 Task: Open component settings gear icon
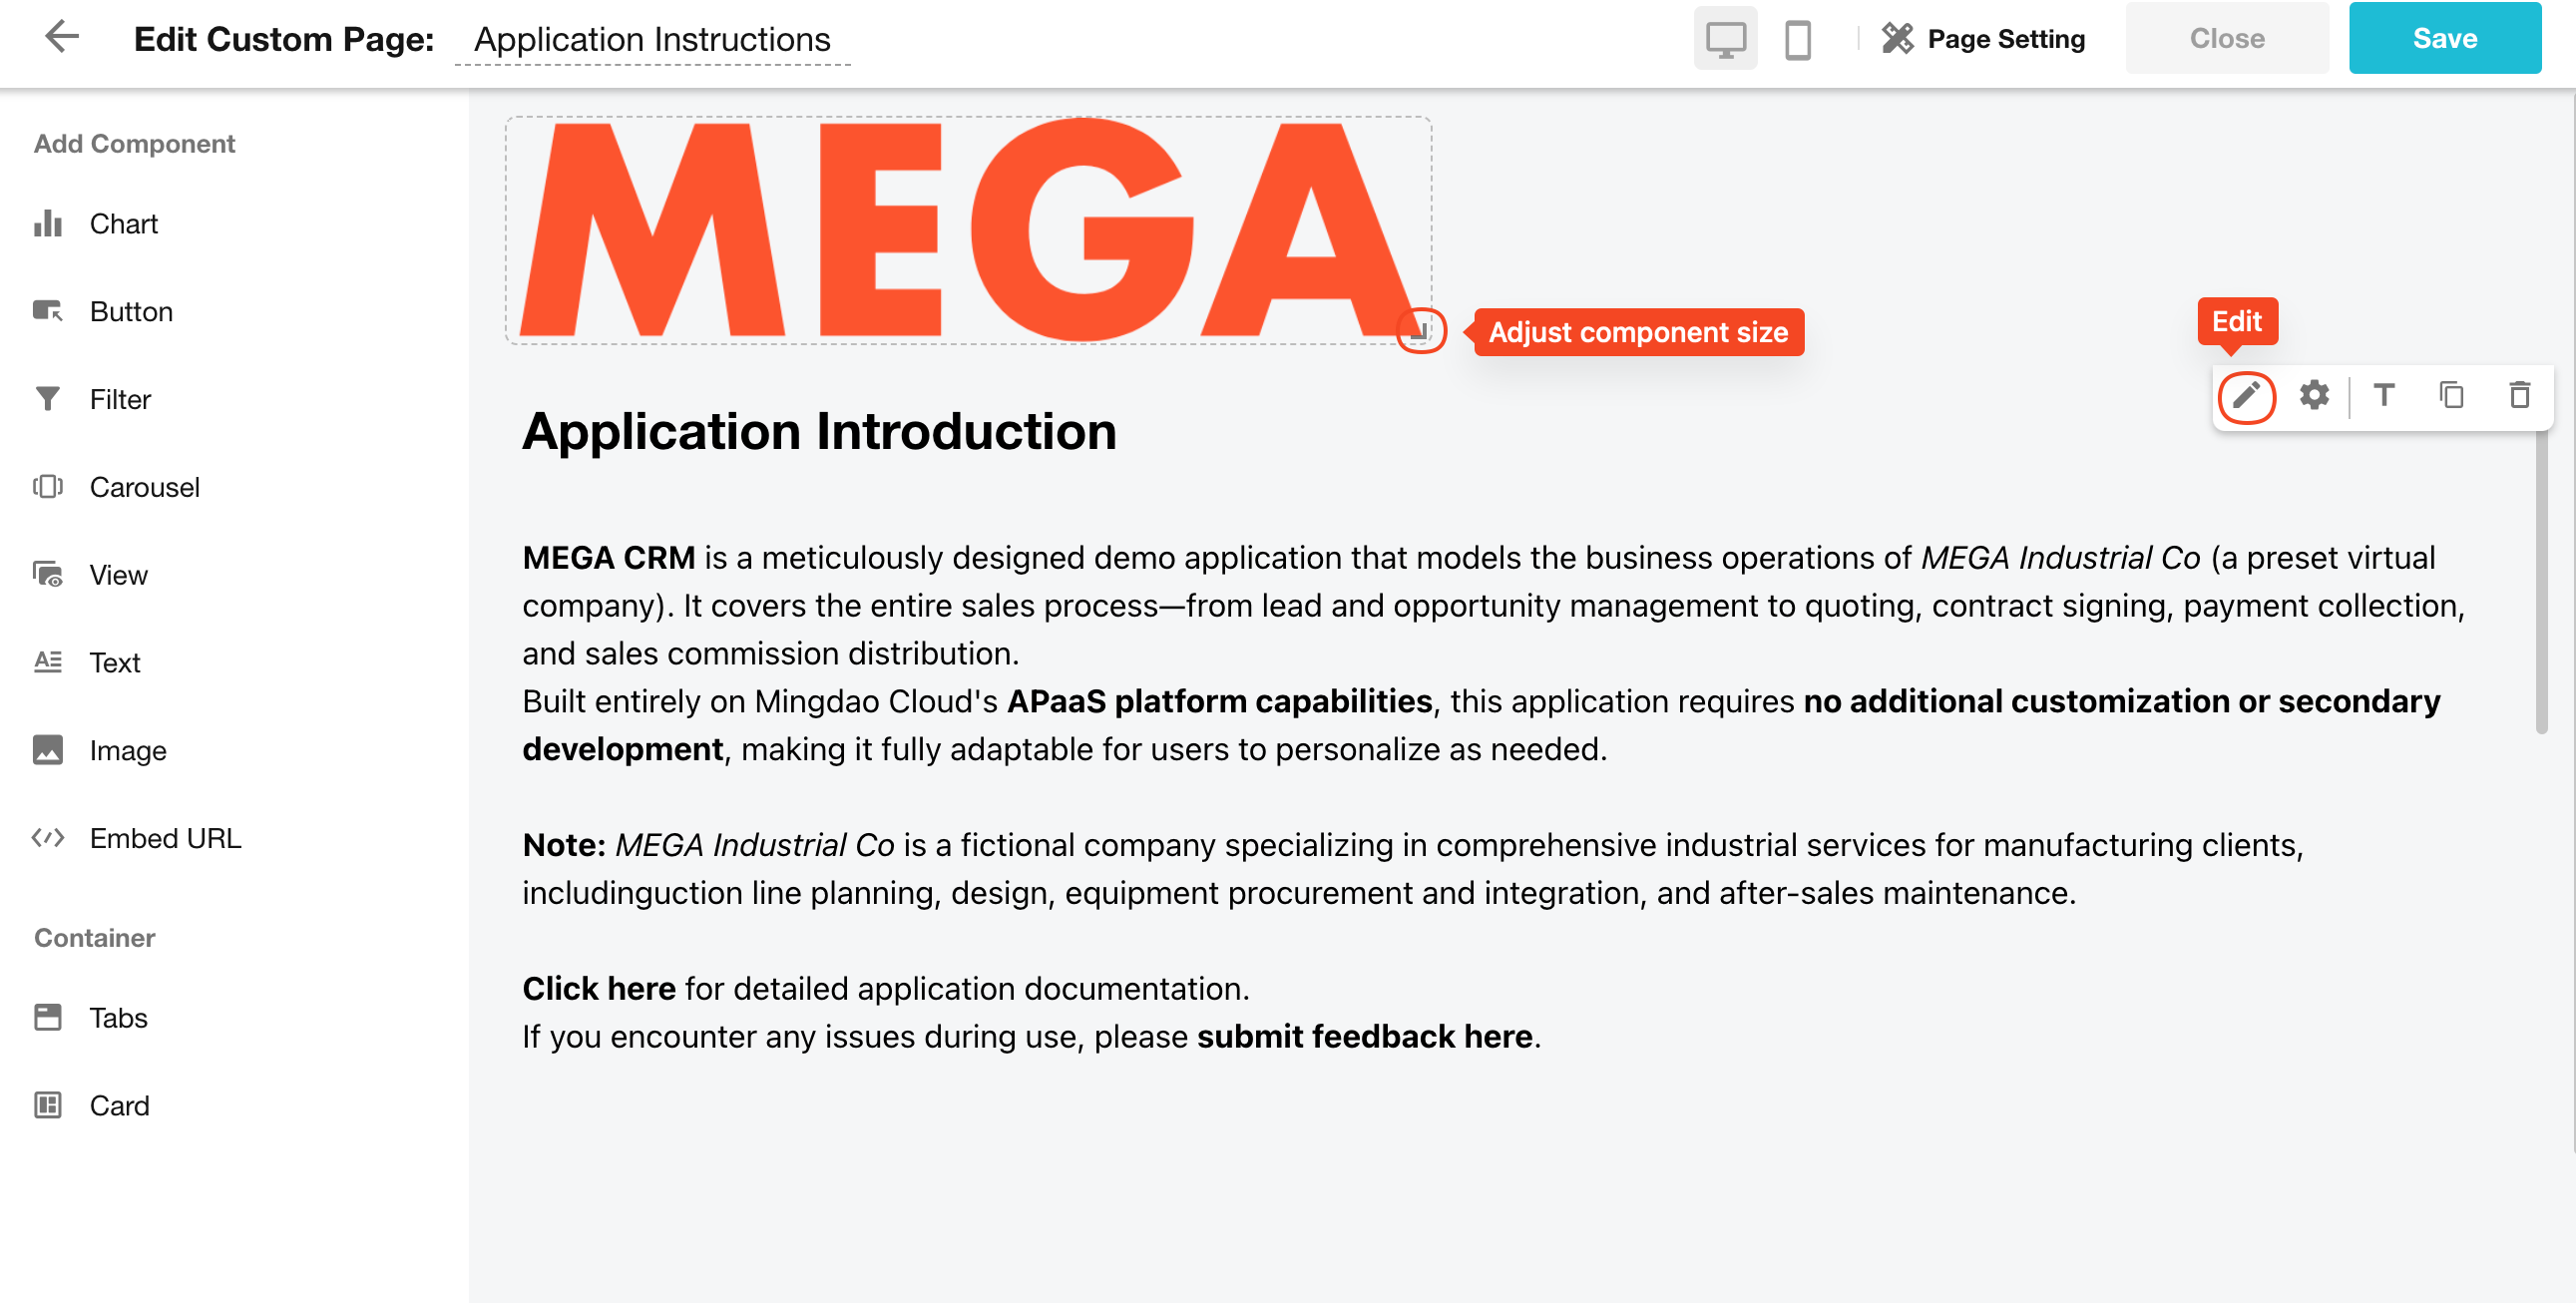2314,396
